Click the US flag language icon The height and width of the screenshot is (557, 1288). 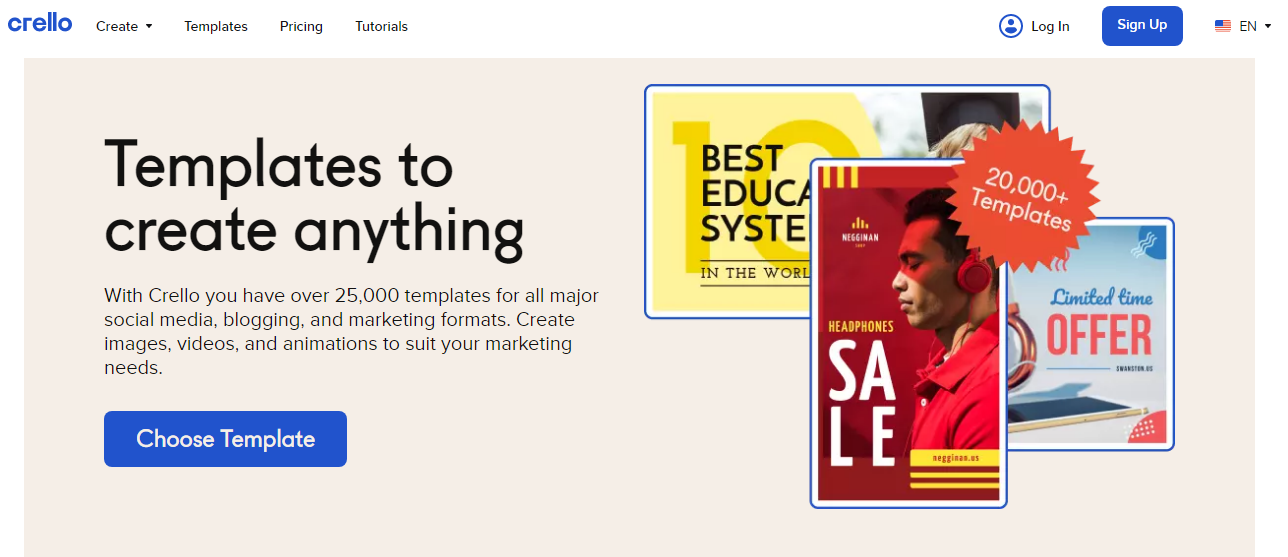[1222, 26]
